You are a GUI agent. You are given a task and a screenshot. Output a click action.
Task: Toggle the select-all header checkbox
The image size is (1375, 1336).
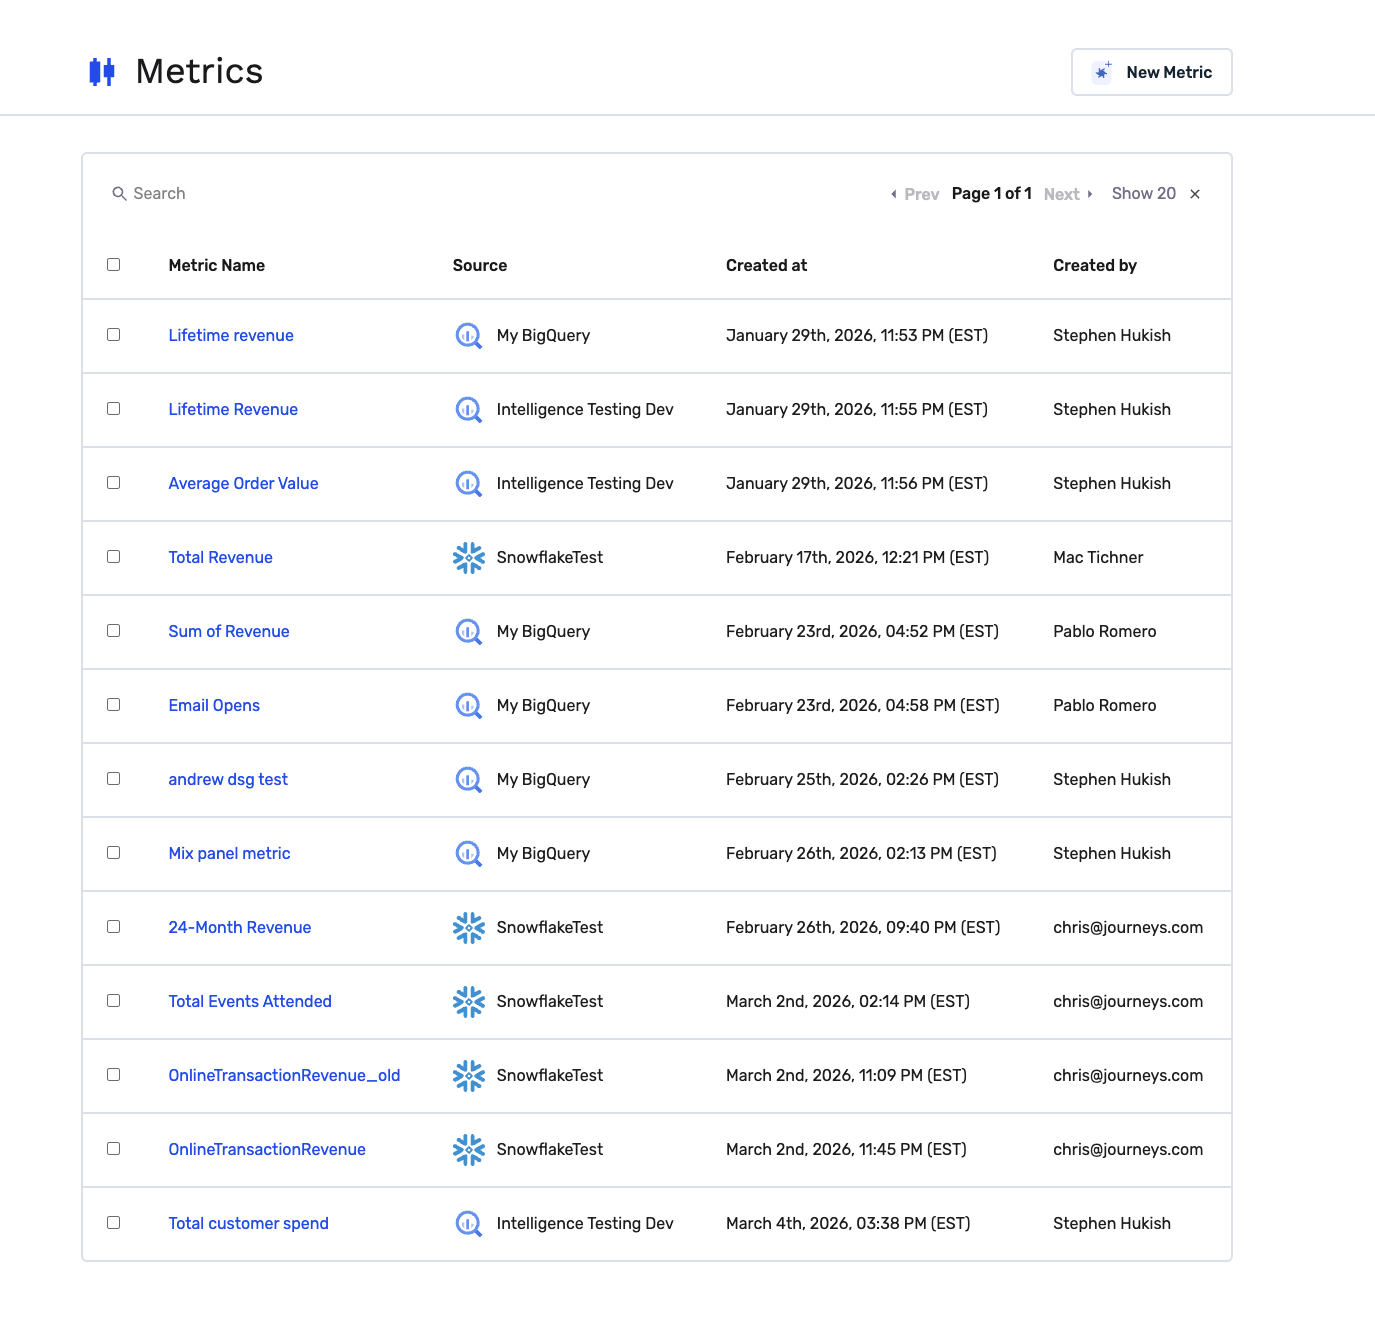114,265
